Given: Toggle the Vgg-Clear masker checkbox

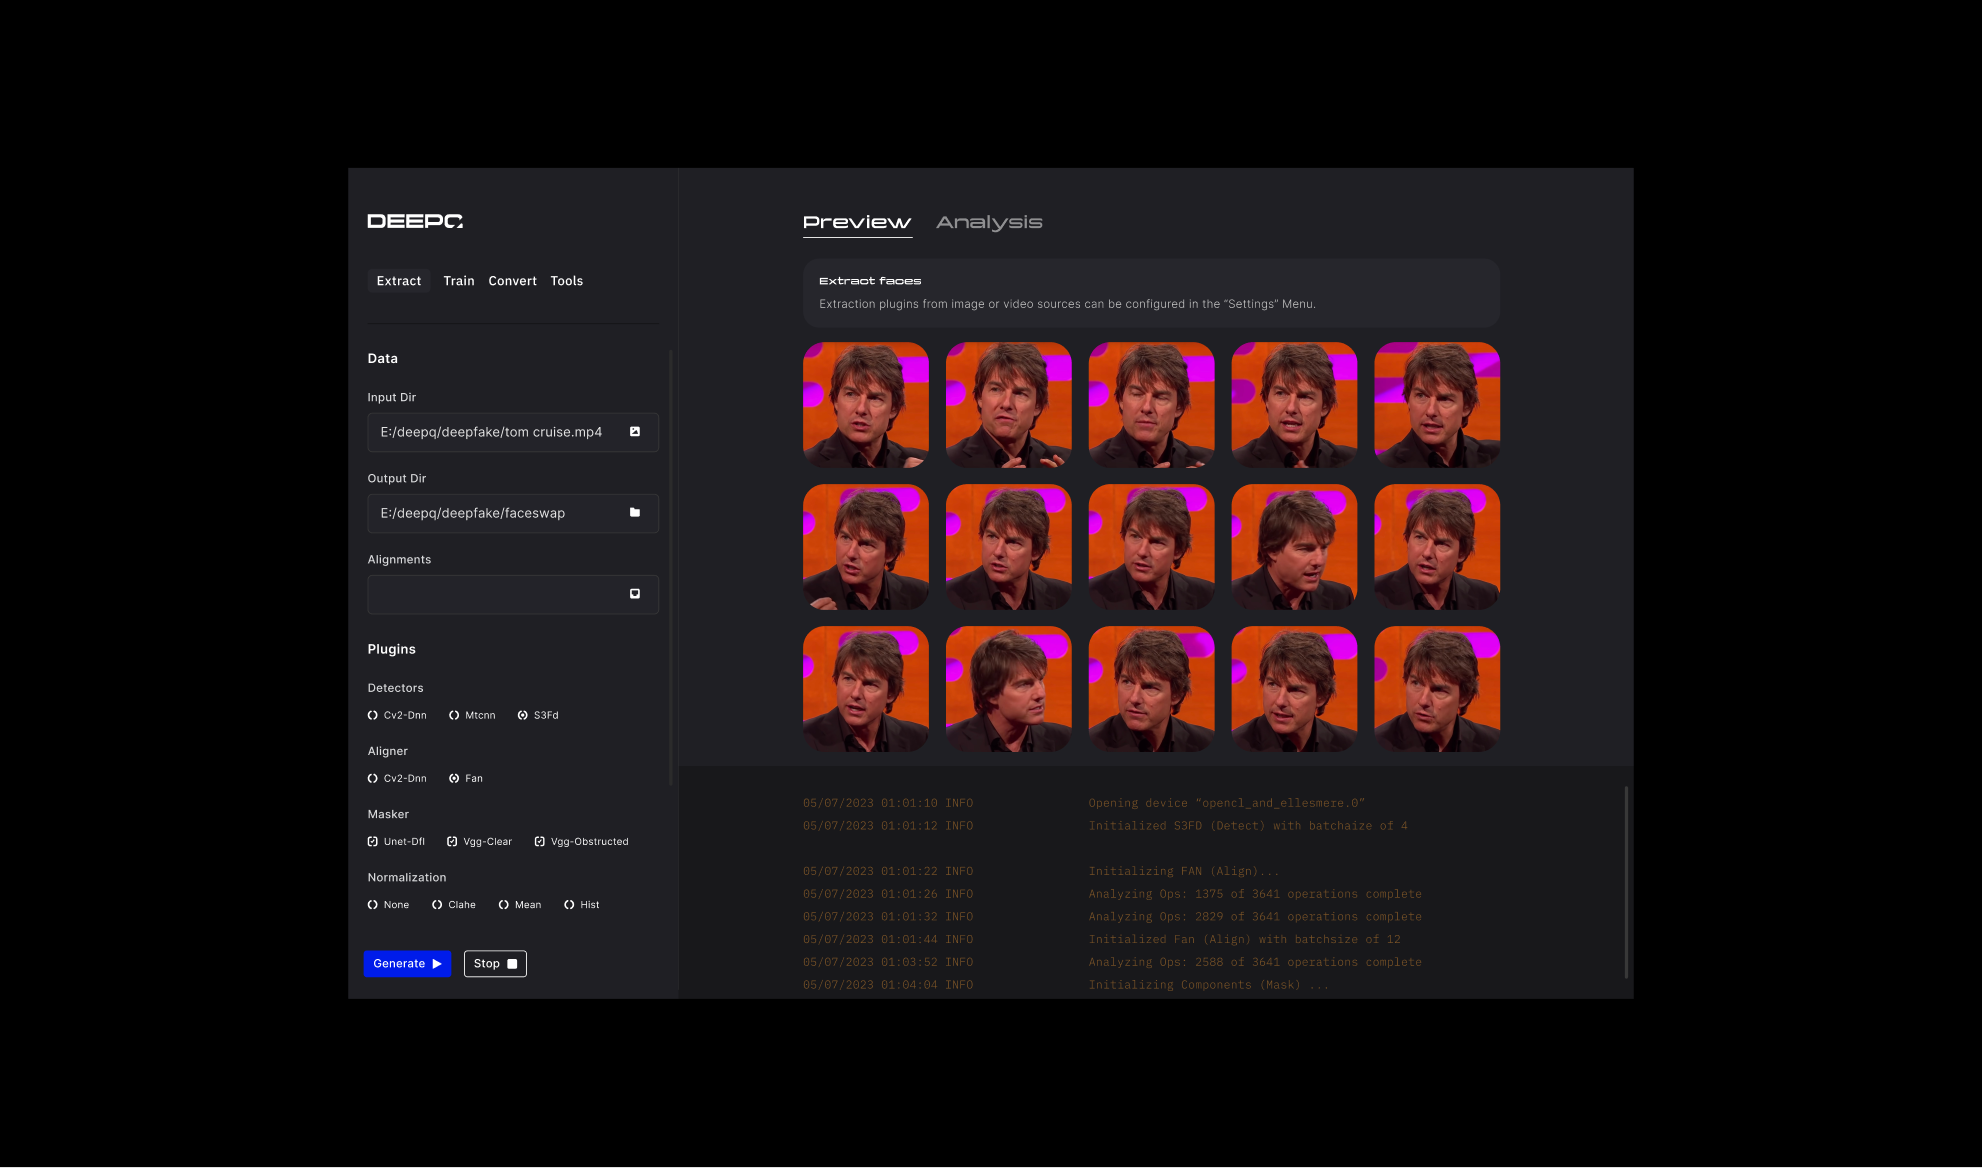Looking at the screenshot, I should (452, 841).
